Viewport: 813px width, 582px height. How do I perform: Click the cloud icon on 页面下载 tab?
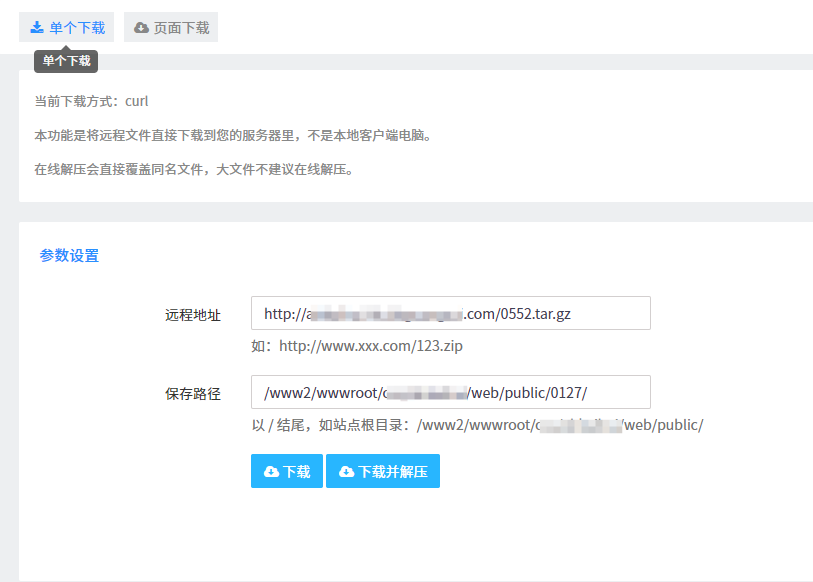coord(141,28)
